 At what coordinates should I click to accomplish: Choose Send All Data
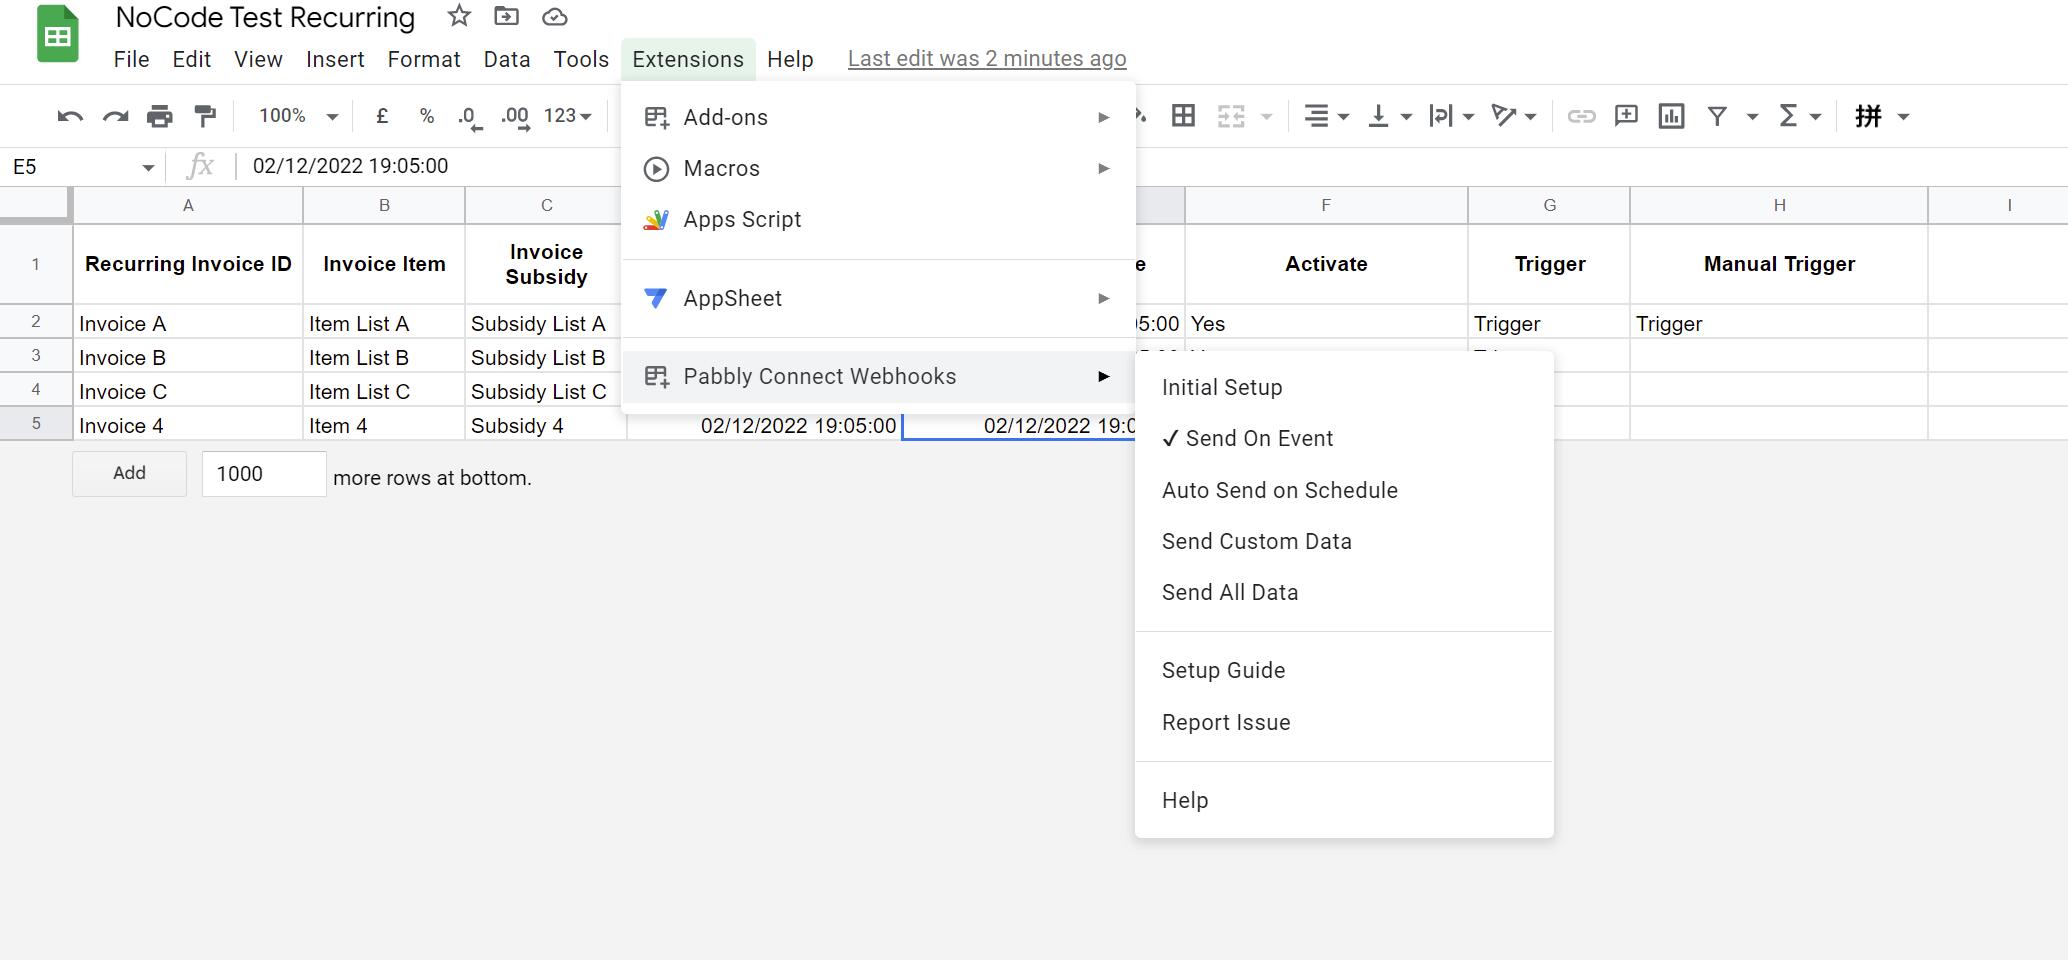pos(1344,593)
